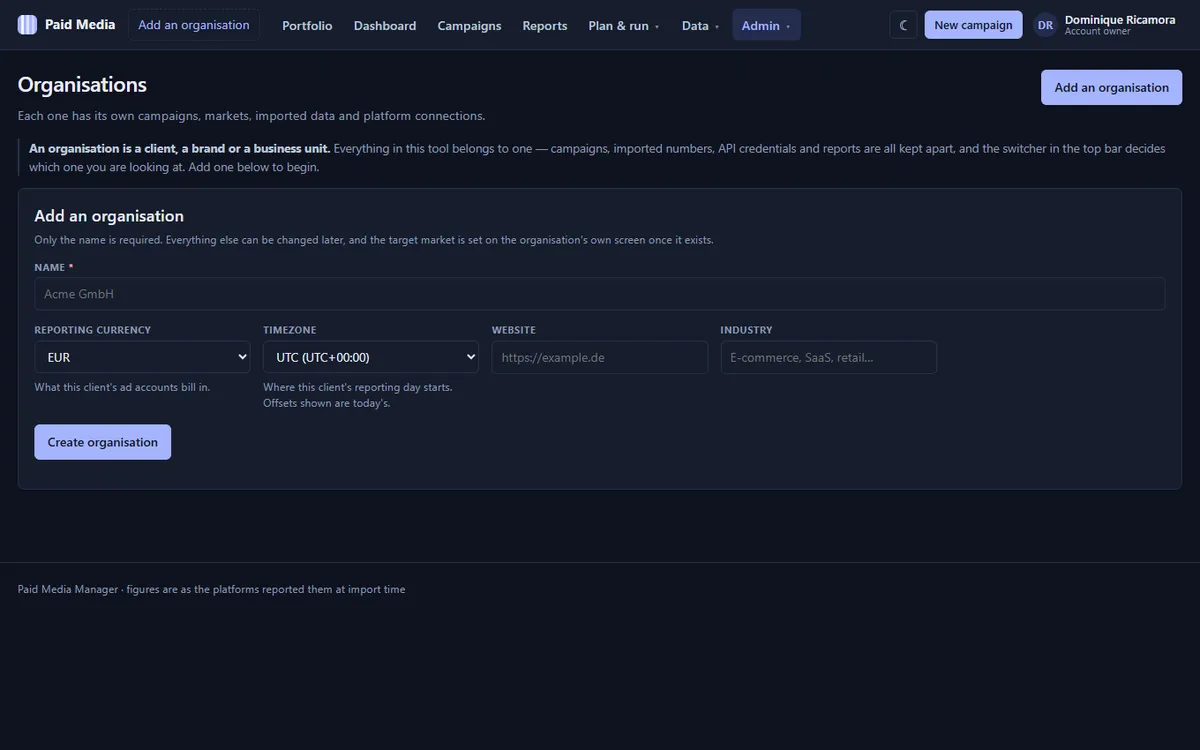Open the organisation switcher in top bar
Screen dimensions: 1200x750
[x=194, y=25]
